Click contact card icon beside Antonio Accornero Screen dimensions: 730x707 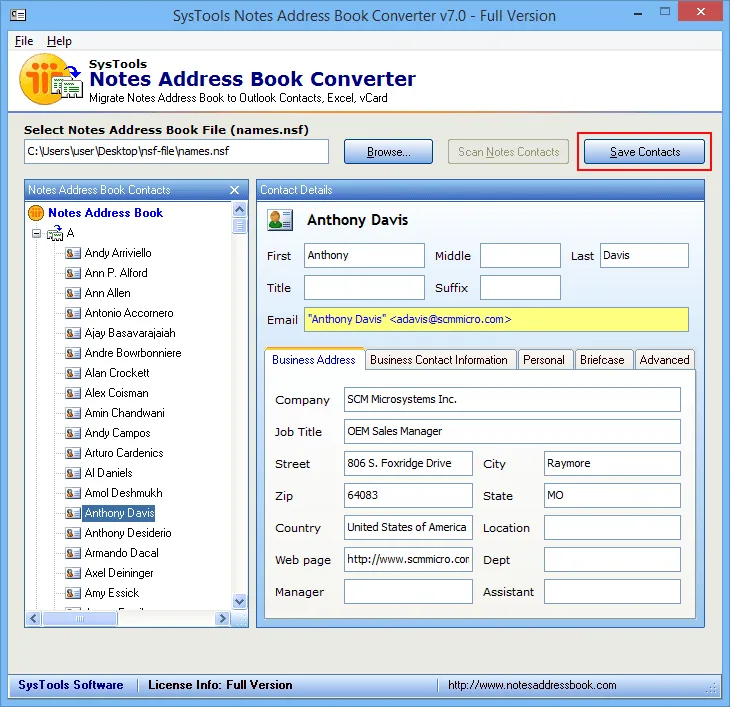(x=73, y=313)
